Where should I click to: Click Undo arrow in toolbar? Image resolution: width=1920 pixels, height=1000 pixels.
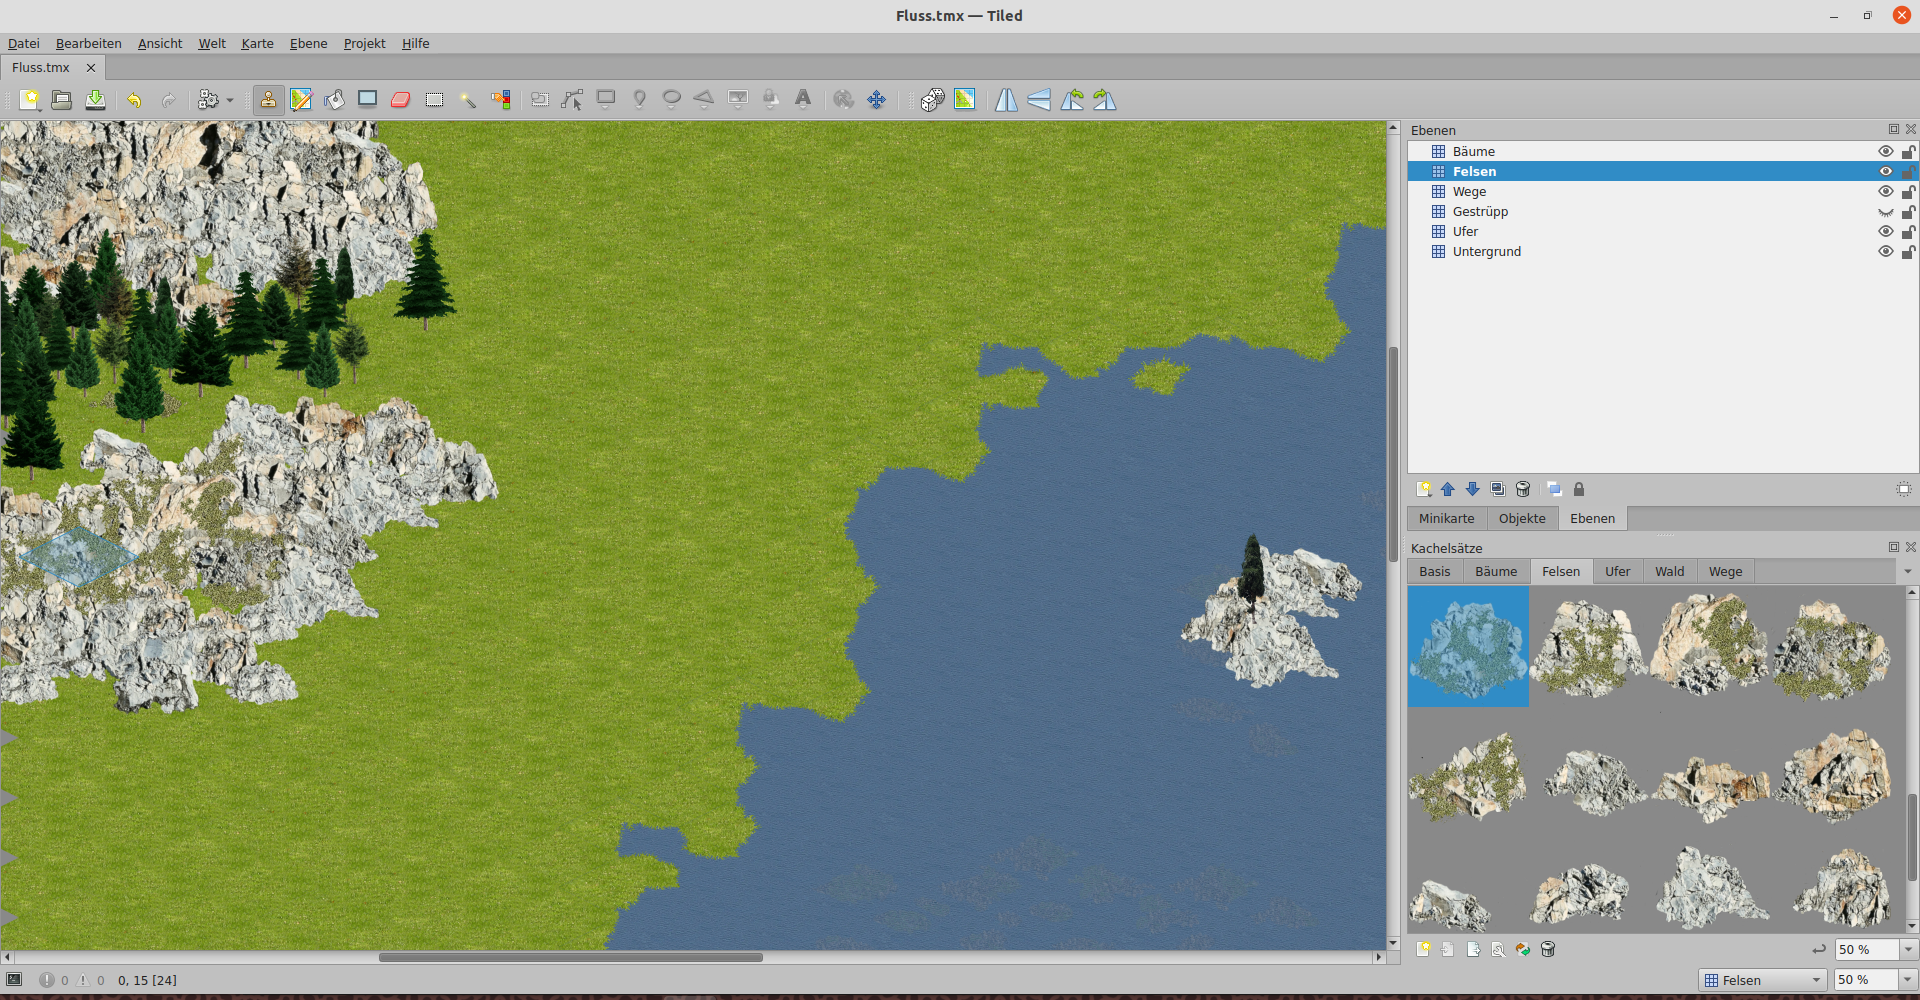[x=134, y=100]
